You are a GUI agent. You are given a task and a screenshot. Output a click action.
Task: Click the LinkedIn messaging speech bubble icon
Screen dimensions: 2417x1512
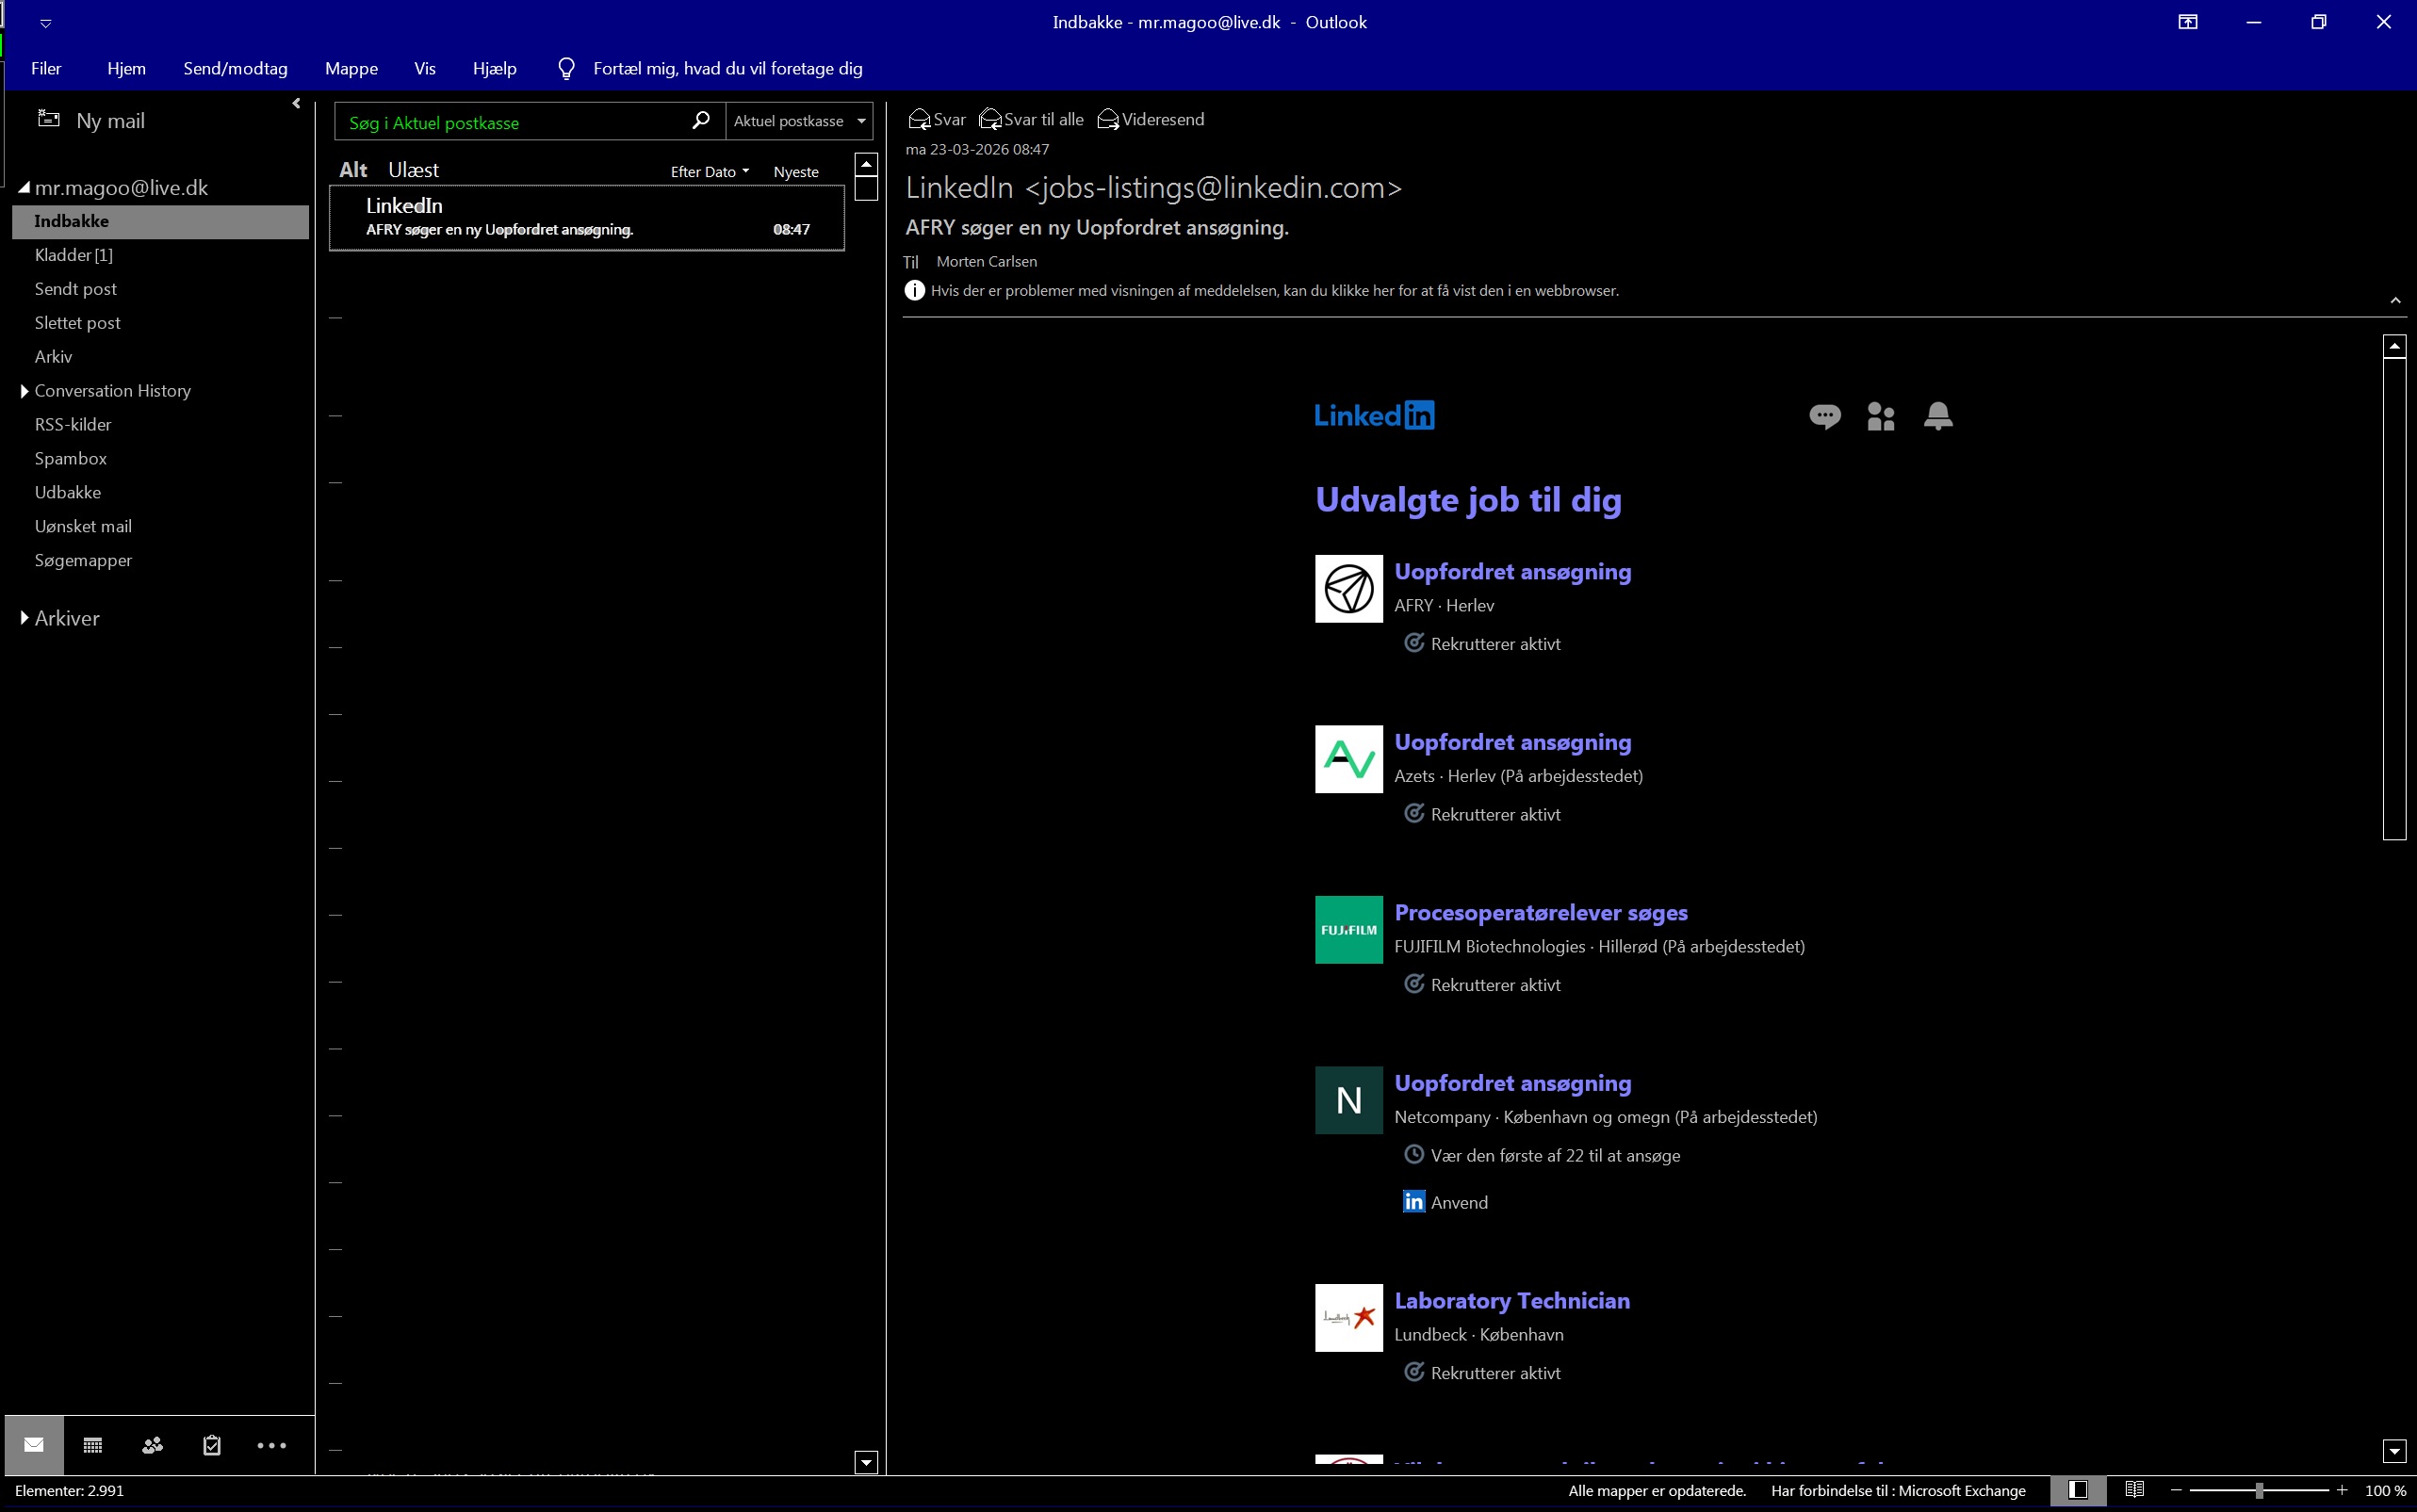(x=1825, y=416)
